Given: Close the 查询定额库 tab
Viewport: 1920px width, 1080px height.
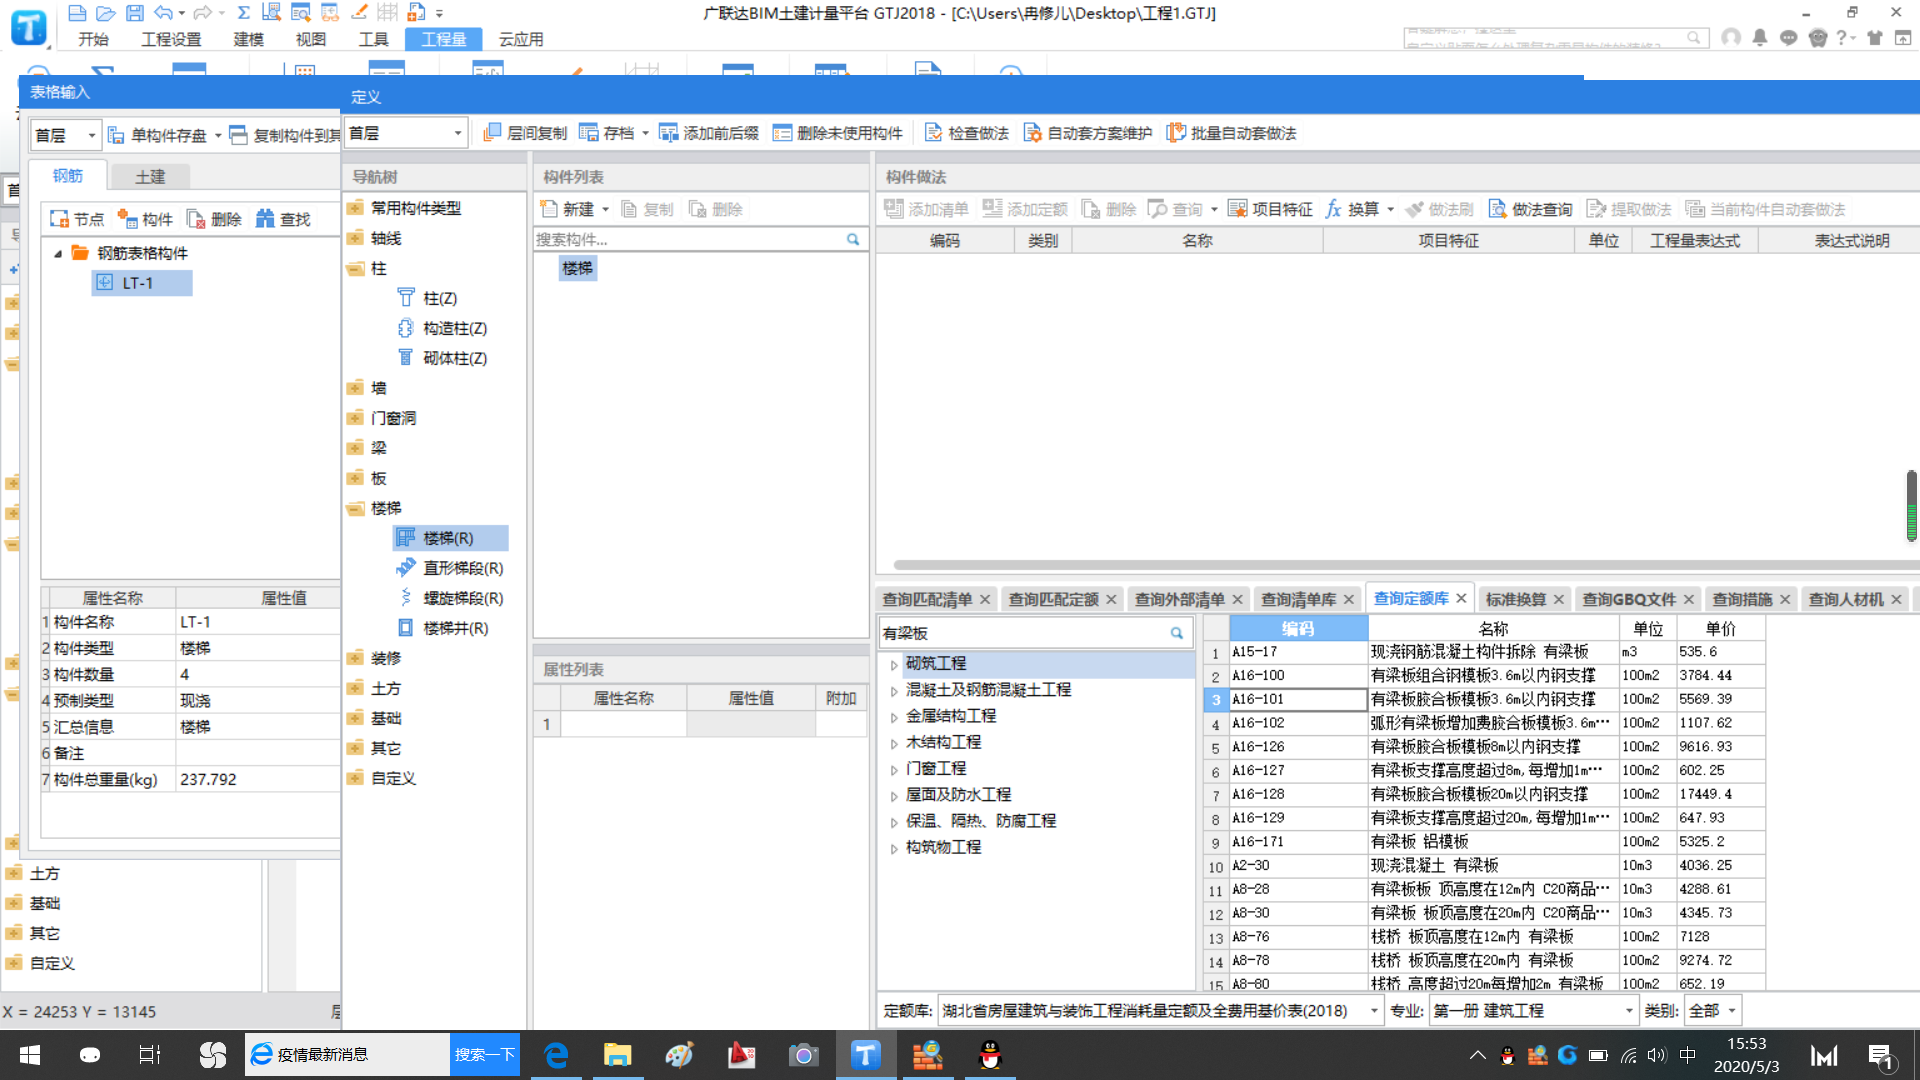Looking at the screenshot, I should click(x=1461, y=598).
